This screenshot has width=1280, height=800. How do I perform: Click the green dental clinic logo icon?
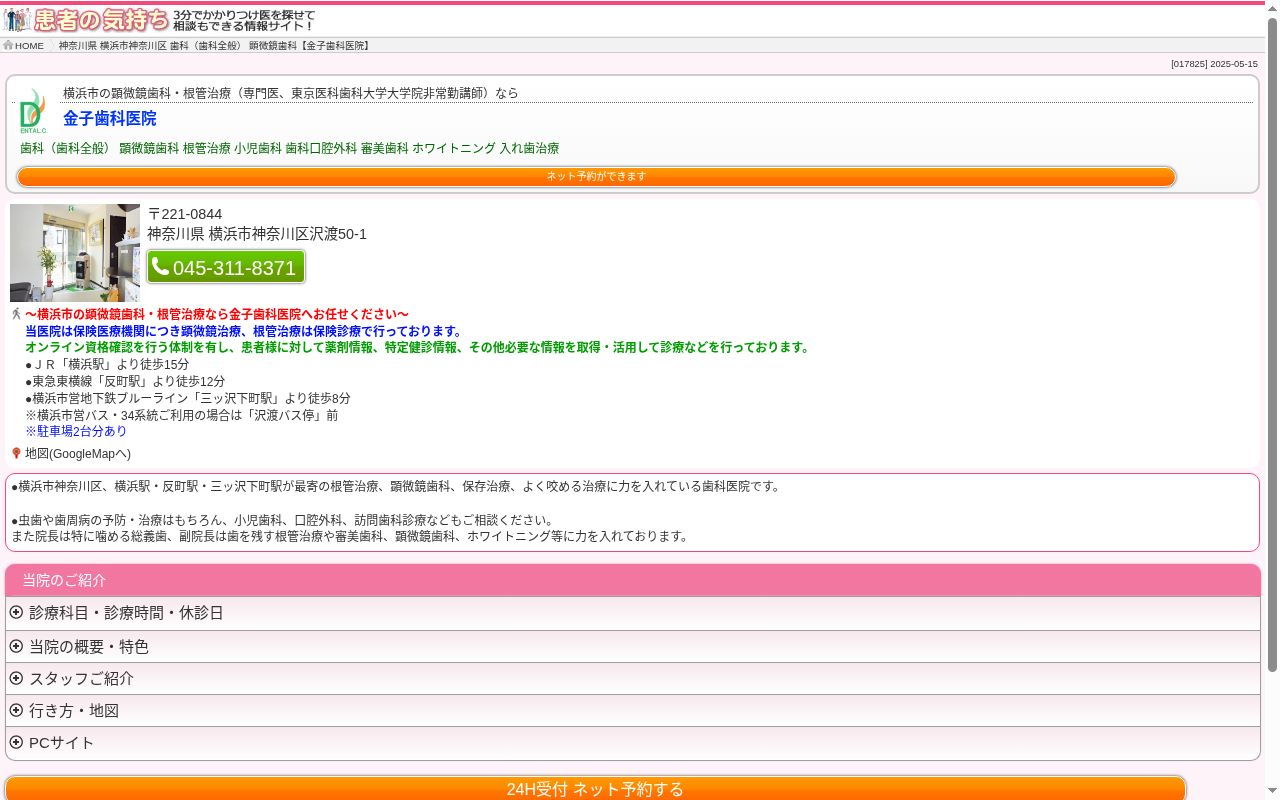pos(33,111)
